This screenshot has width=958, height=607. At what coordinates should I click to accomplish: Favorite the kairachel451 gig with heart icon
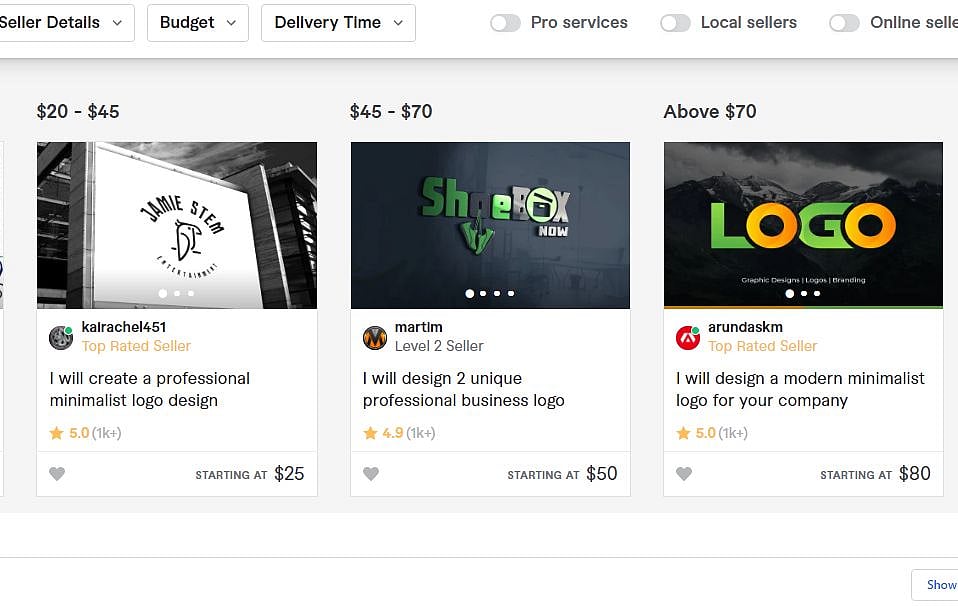click(x=57, y=474)
